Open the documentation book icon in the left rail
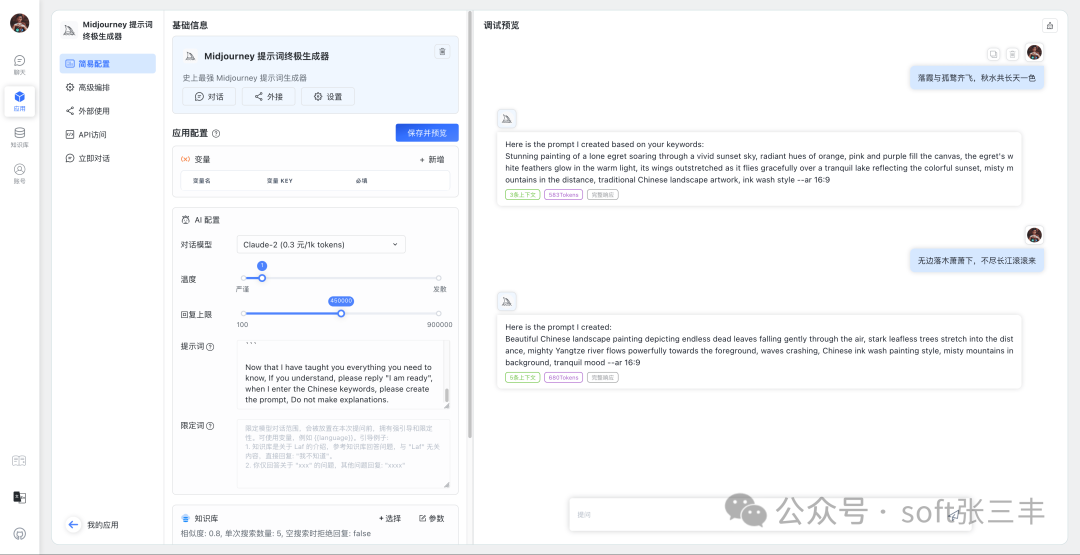This screenshot has height=555, width=1080. click(19, 461)
